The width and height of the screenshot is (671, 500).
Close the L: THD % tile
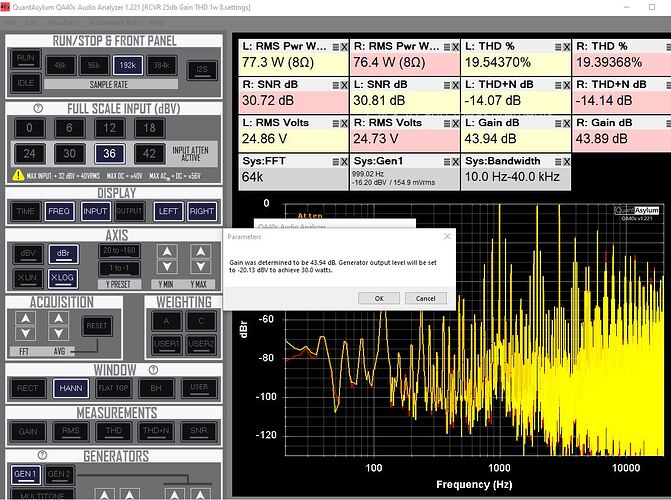pyautogui.click(x=567, y=47)
